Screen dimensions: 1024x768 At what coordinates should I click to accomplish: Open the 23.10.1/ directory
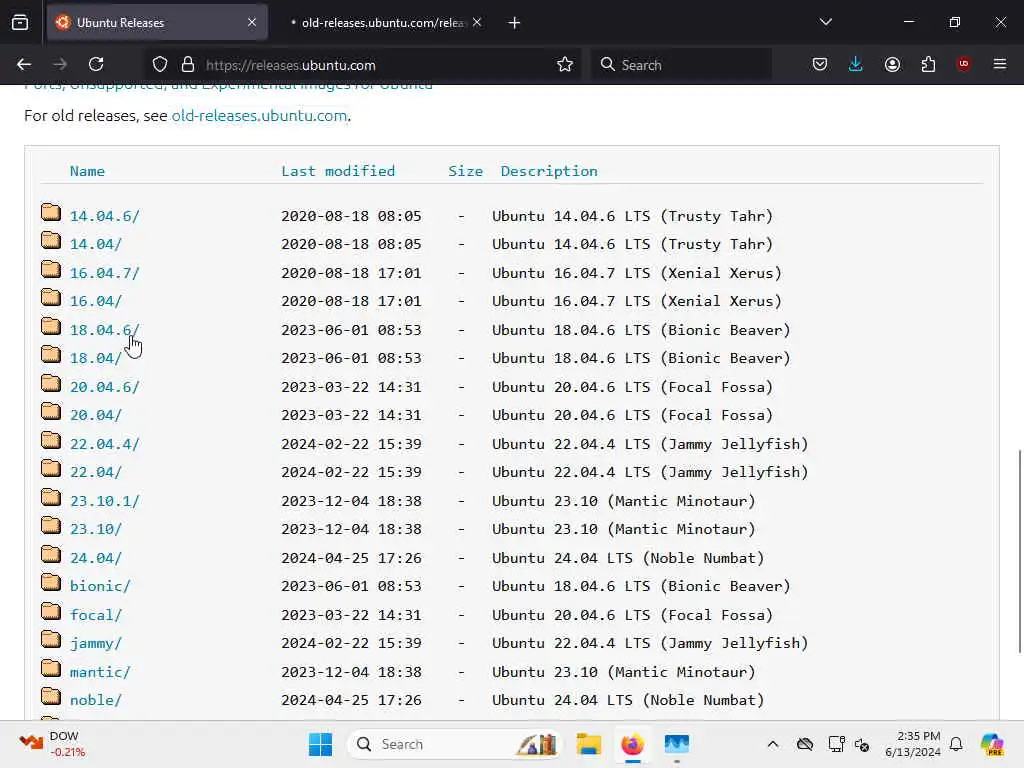[x=104, y=501]
